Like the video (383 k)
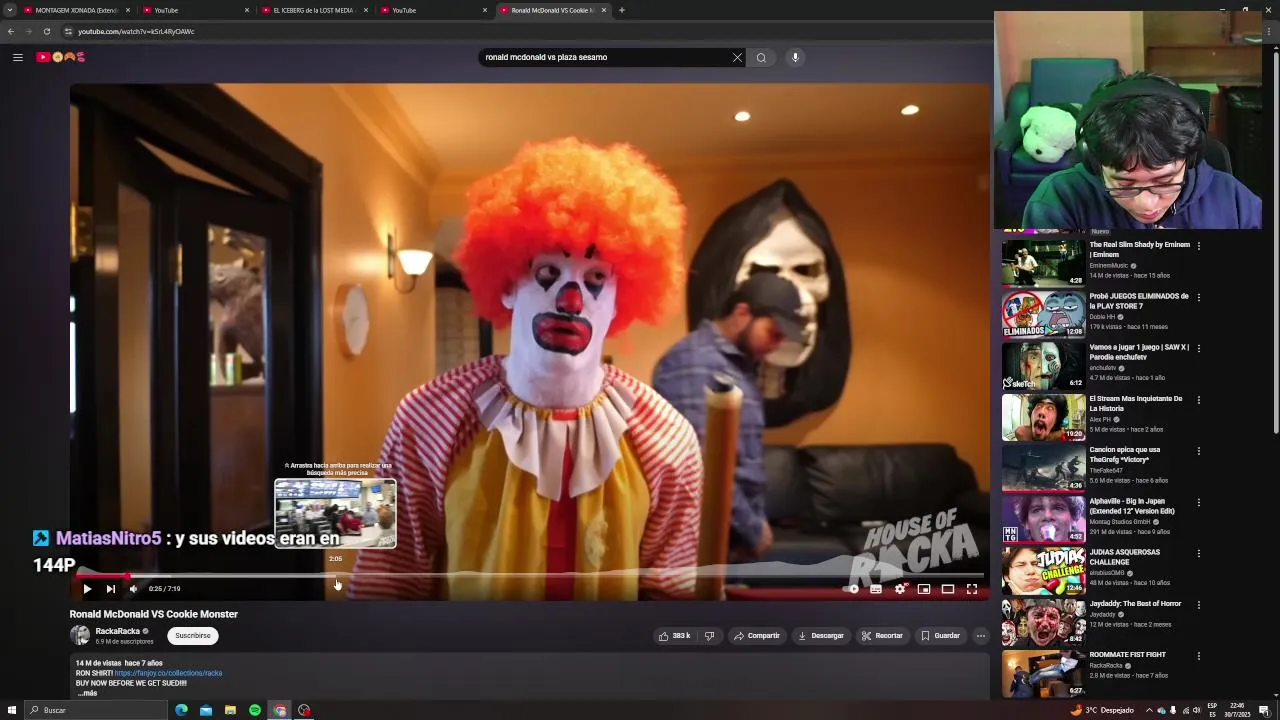The height and width of the screenshot is (720, 1280). [x=674, y=636]
